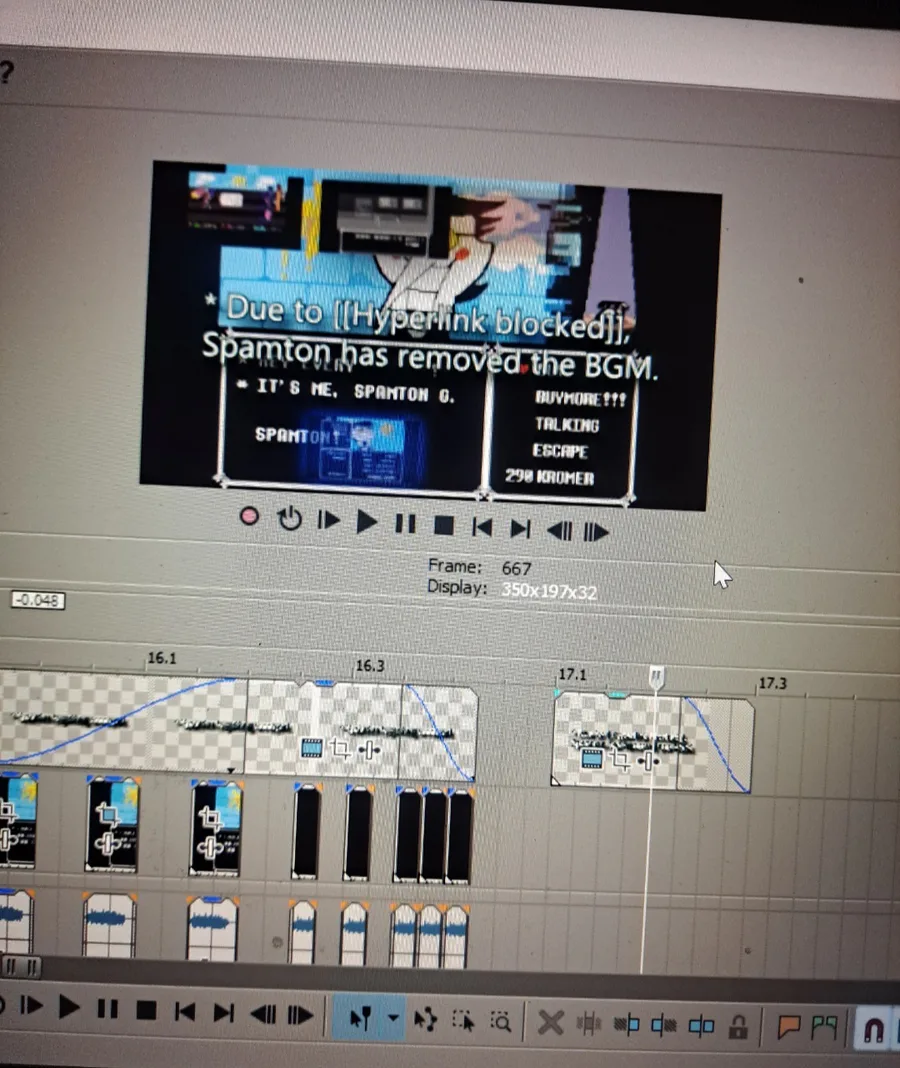The width and height of the screenshot is (900, 1068).
Task: Click the -0.048 rate value box
Action: point(38,600)
